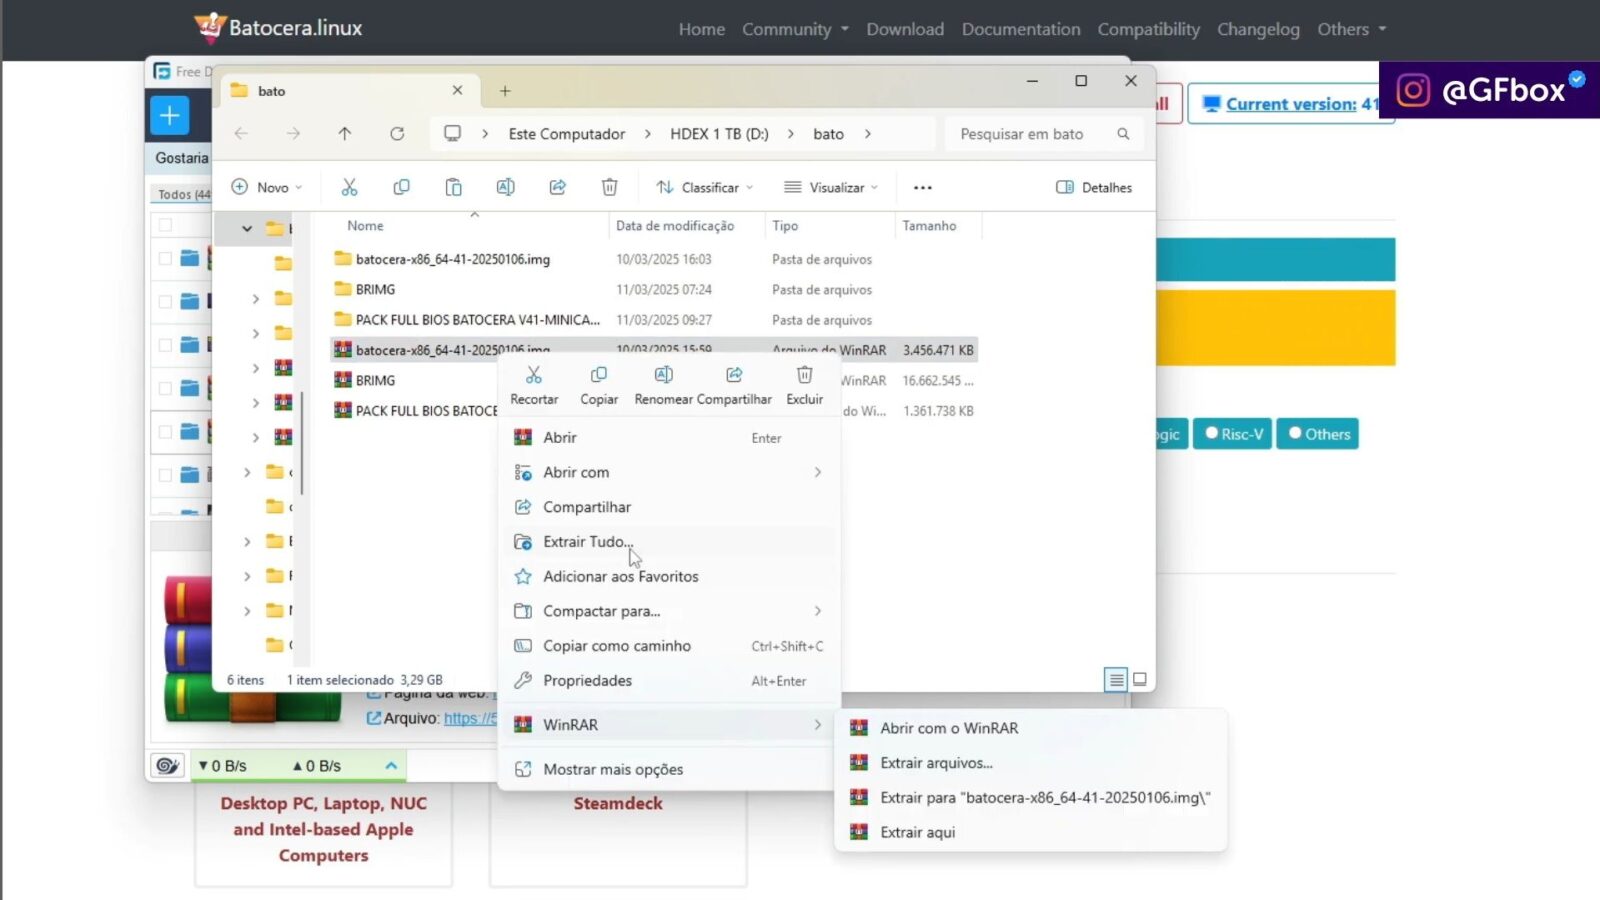Click the Detalhes pane button
The width and height of the screenshot is (1600, 900).
click(1094, 188)
